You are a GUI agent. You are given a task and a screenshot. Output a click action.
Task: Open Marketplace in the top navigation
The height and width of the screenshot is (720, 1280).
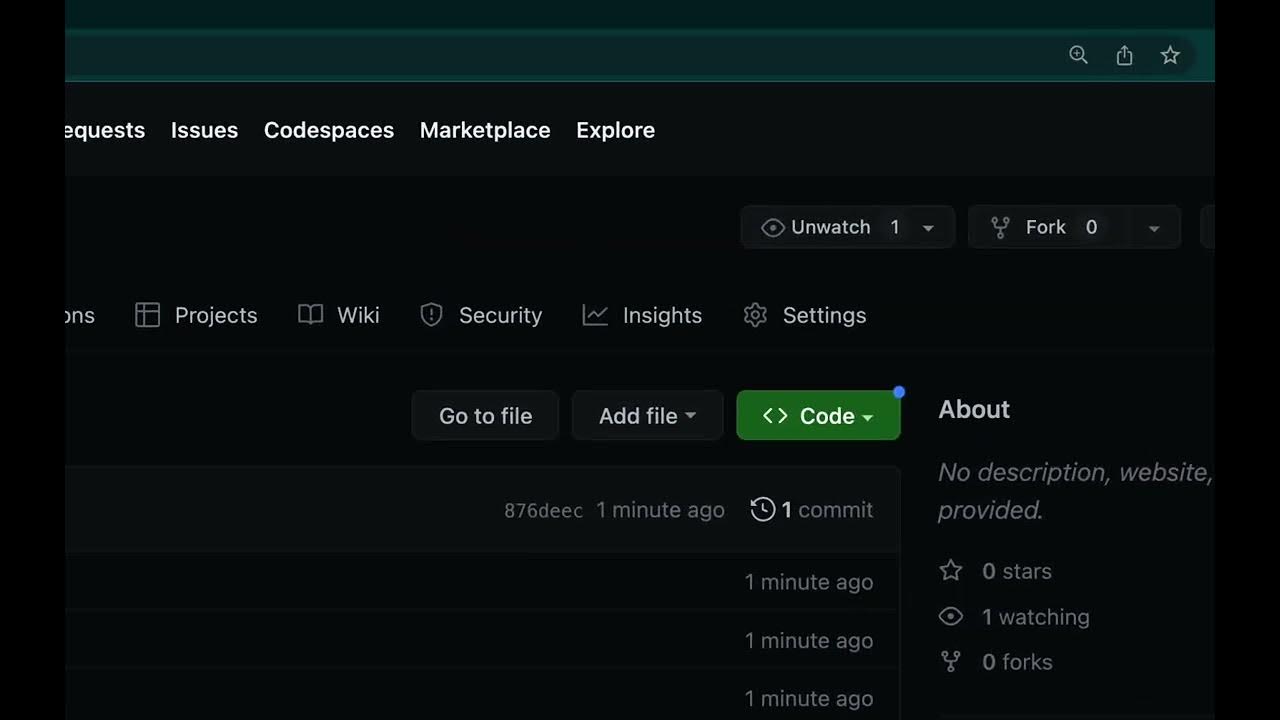tap(485, 130)
